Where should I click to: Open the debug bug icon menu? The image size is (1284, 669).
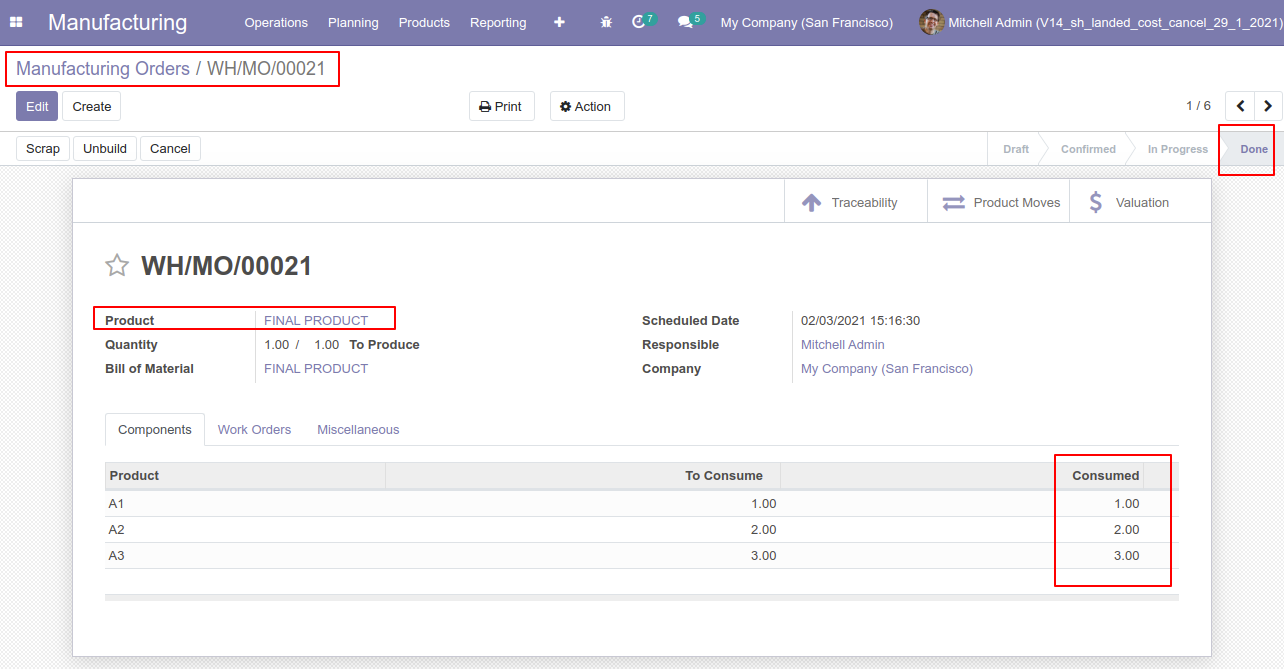point(606,22)
